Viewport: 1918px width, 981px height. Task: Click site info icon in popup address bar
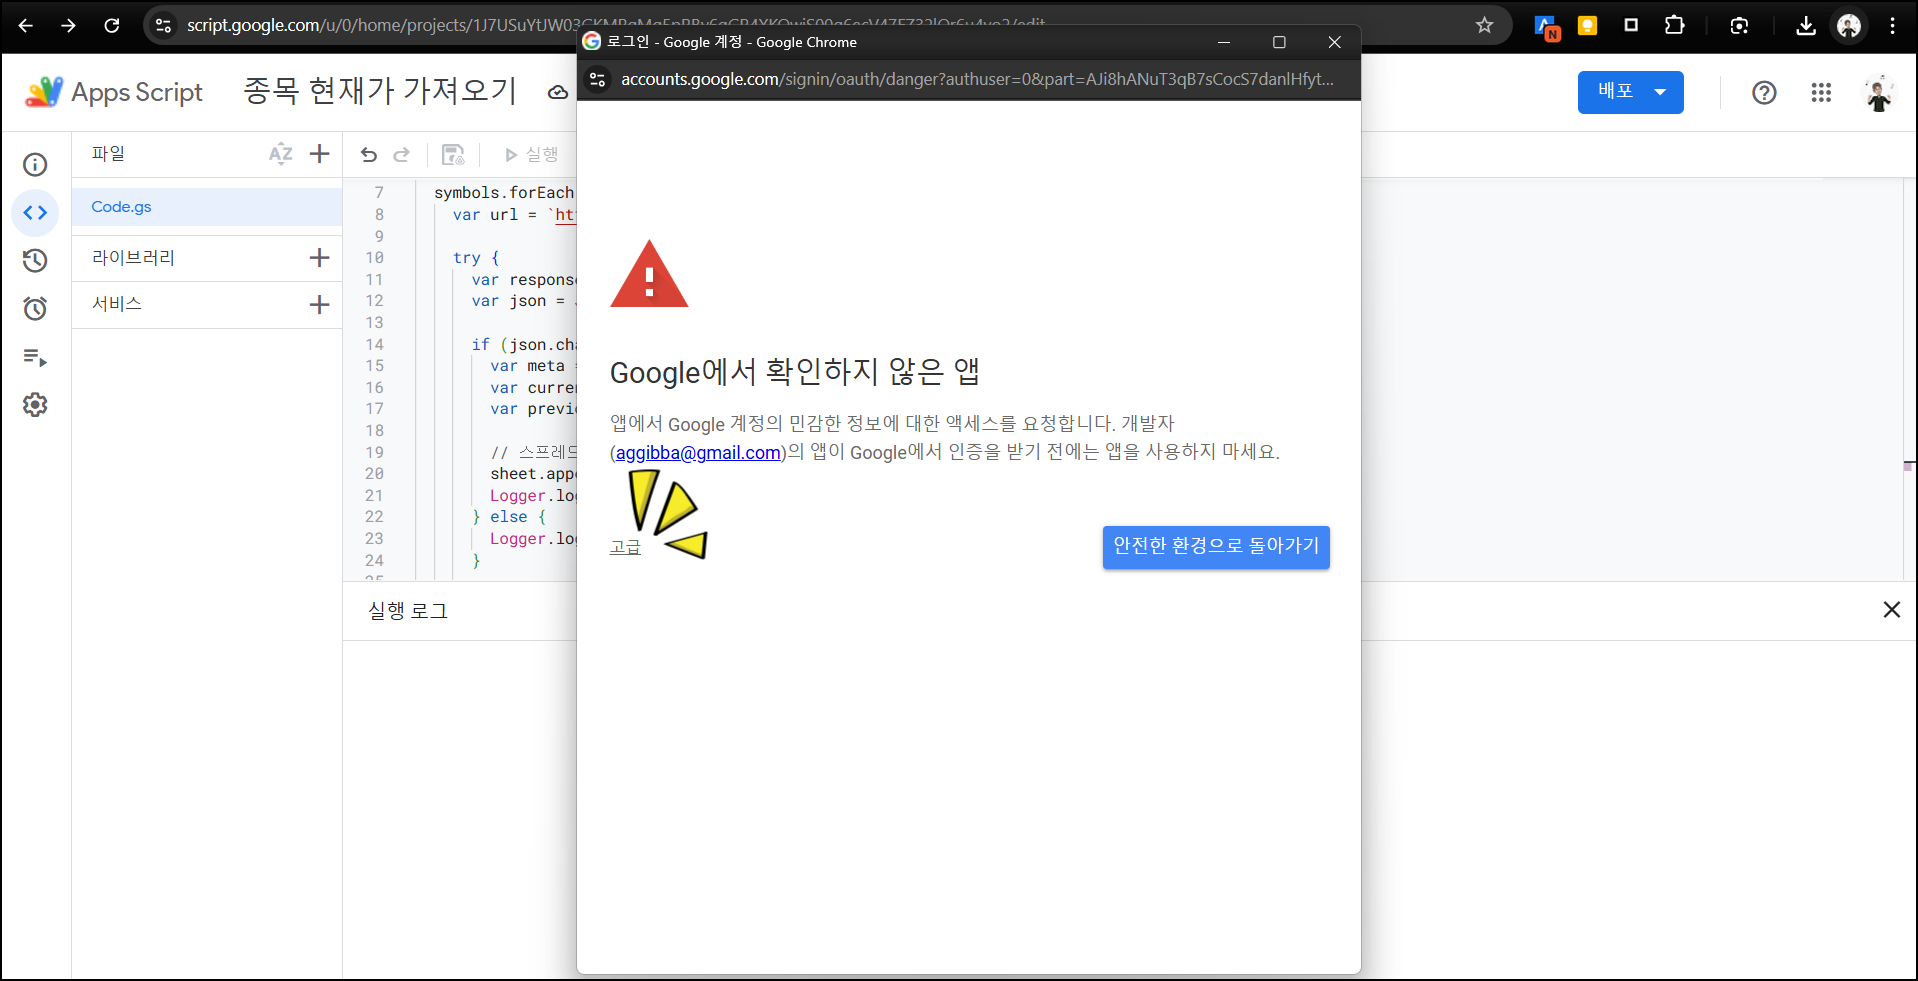[x=597, y=79]
